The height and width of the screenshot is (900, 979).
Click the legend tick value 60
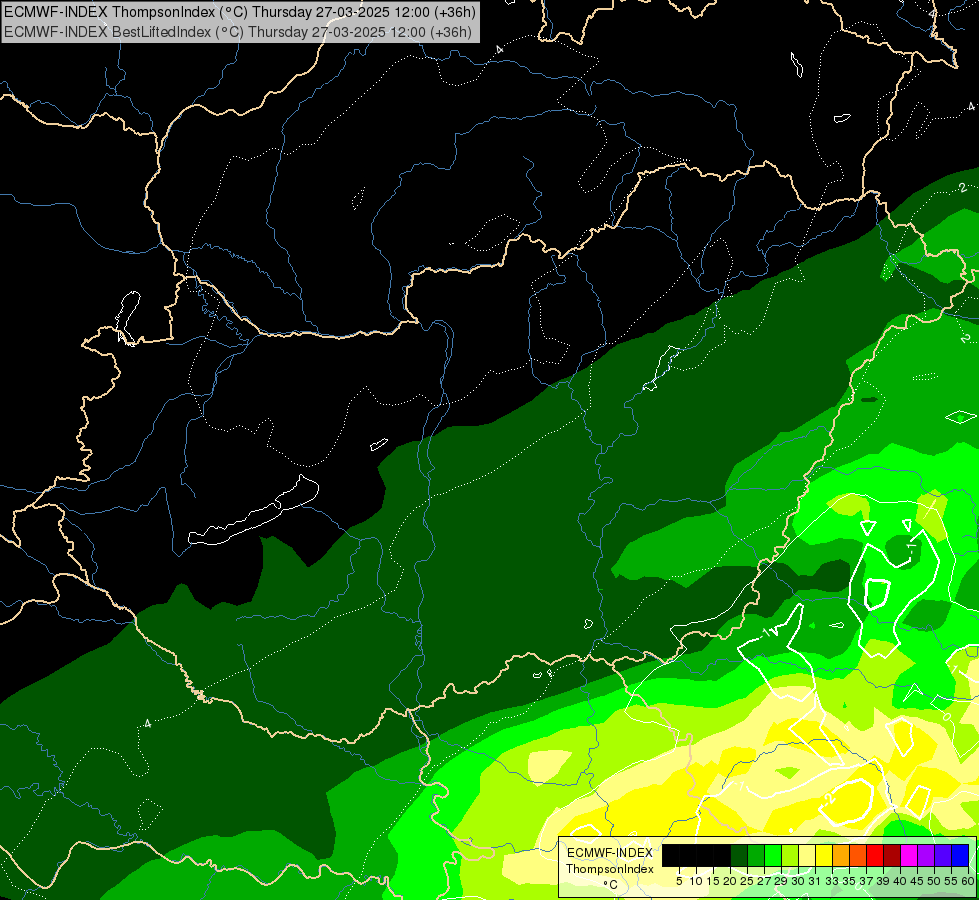(x=969, y=881)
